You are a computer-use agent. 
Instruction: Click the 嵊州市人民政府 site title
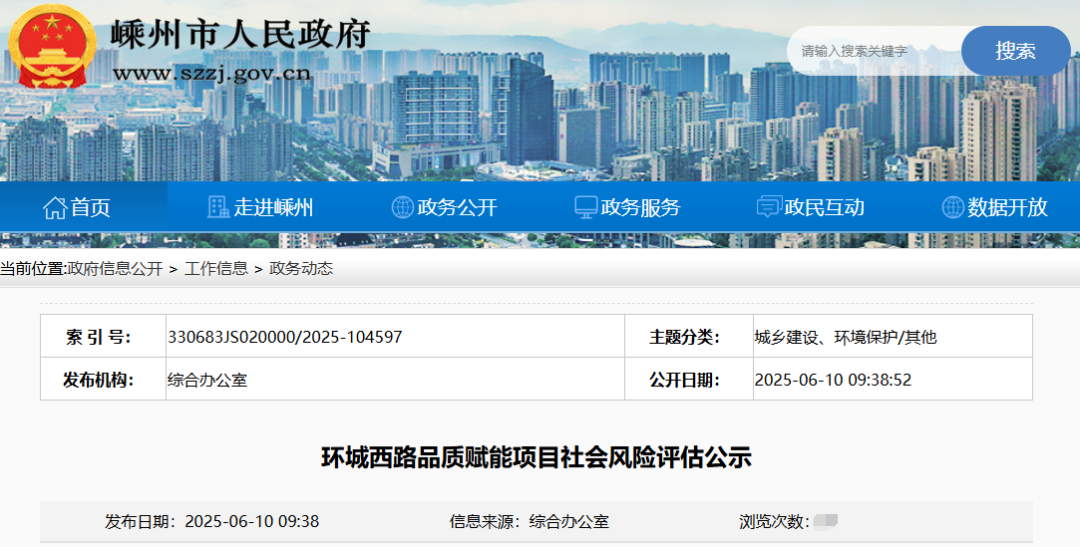[240, 33]
